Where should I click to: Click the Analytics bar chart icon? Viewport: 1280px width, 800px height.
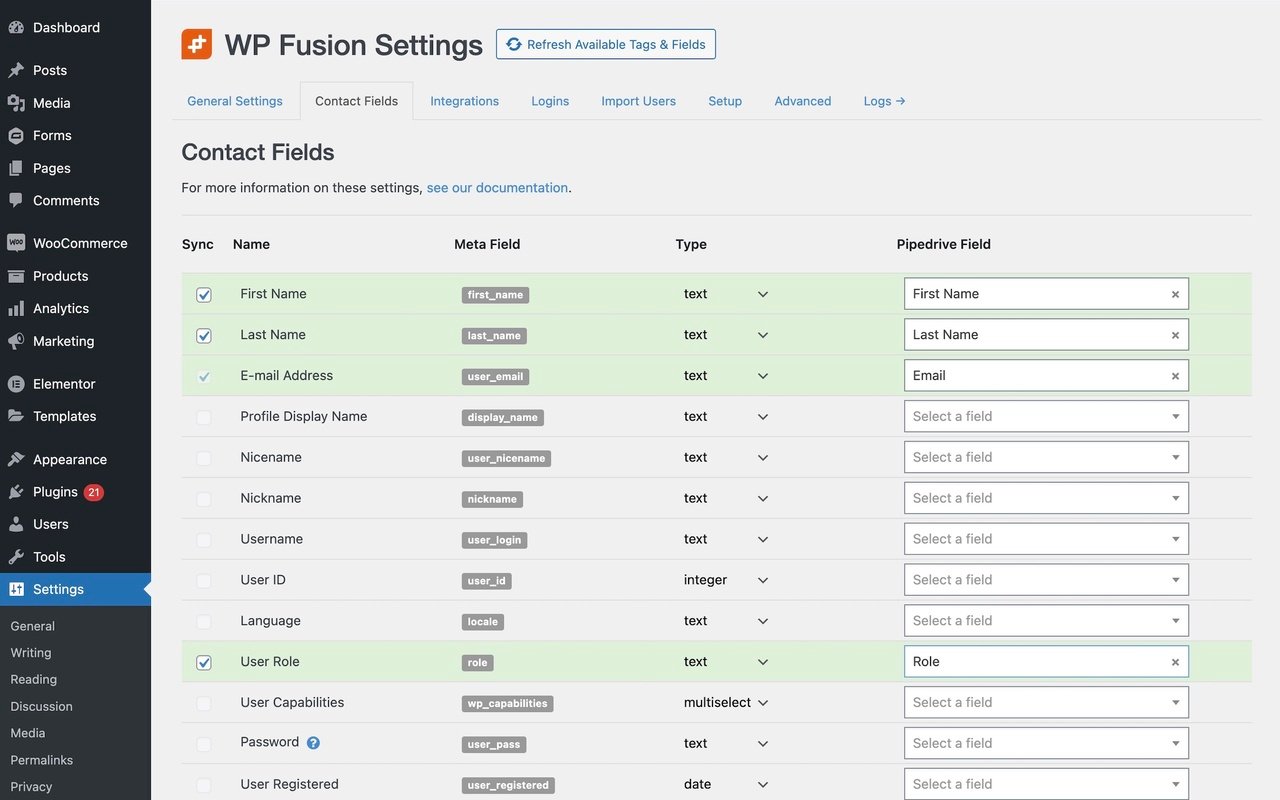click(x=16, y=309)
